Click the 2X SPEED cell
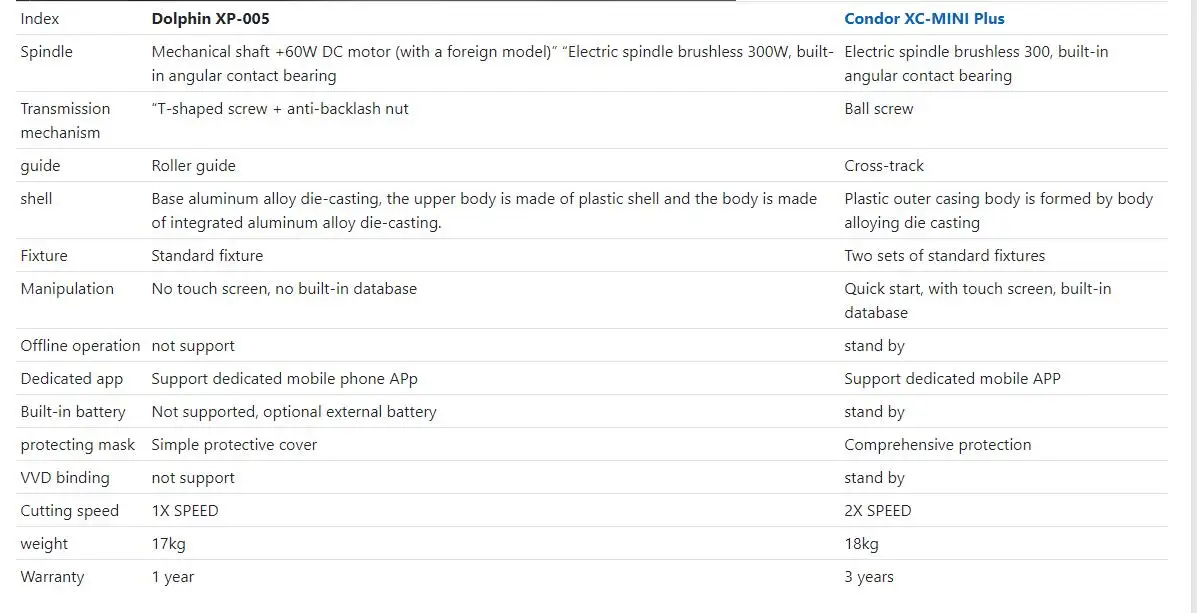Screen dimensions: 1197x613 (x=877, y=510)
